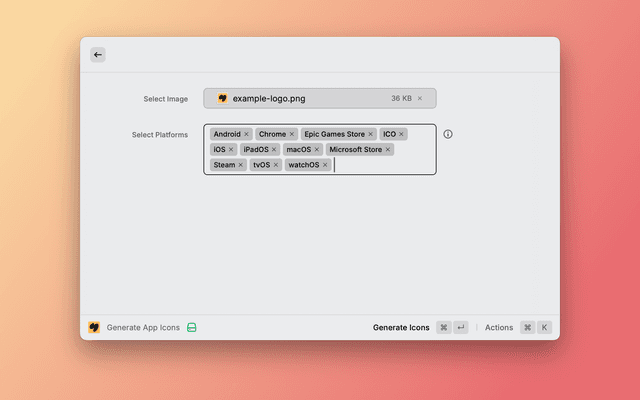The height and width of the screenshot is (400, 640).
Task: Open the Actions menu
Action: [499, 327]
